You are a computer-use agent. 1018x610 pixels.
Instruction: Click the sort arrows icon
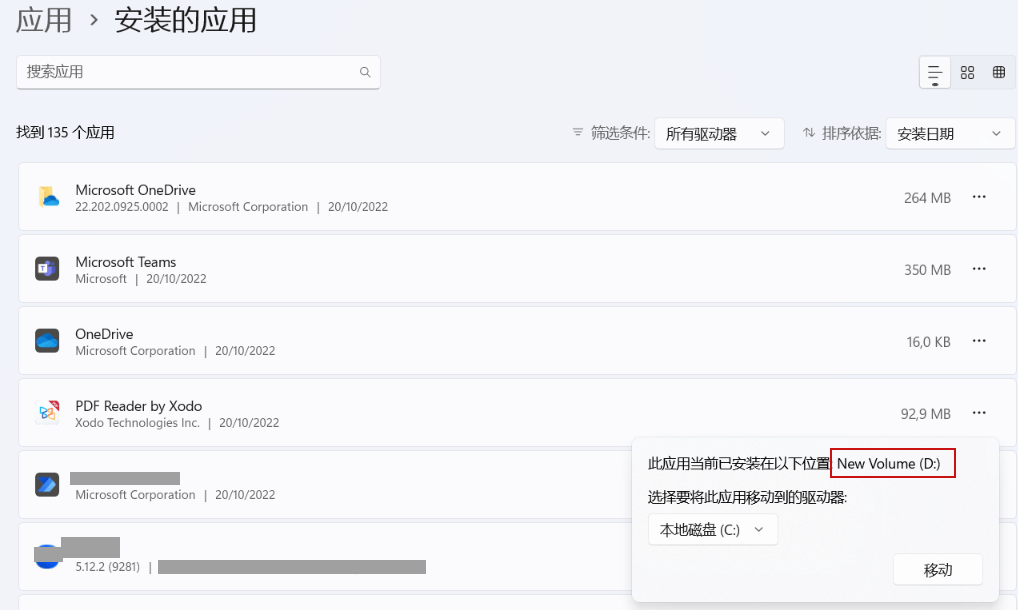[809, 132]
